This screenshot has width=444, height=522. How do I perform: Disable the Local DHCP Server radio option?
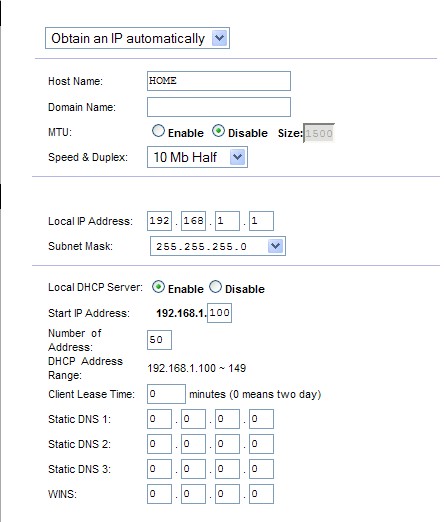pyautogui.click(x=215, y=287)
